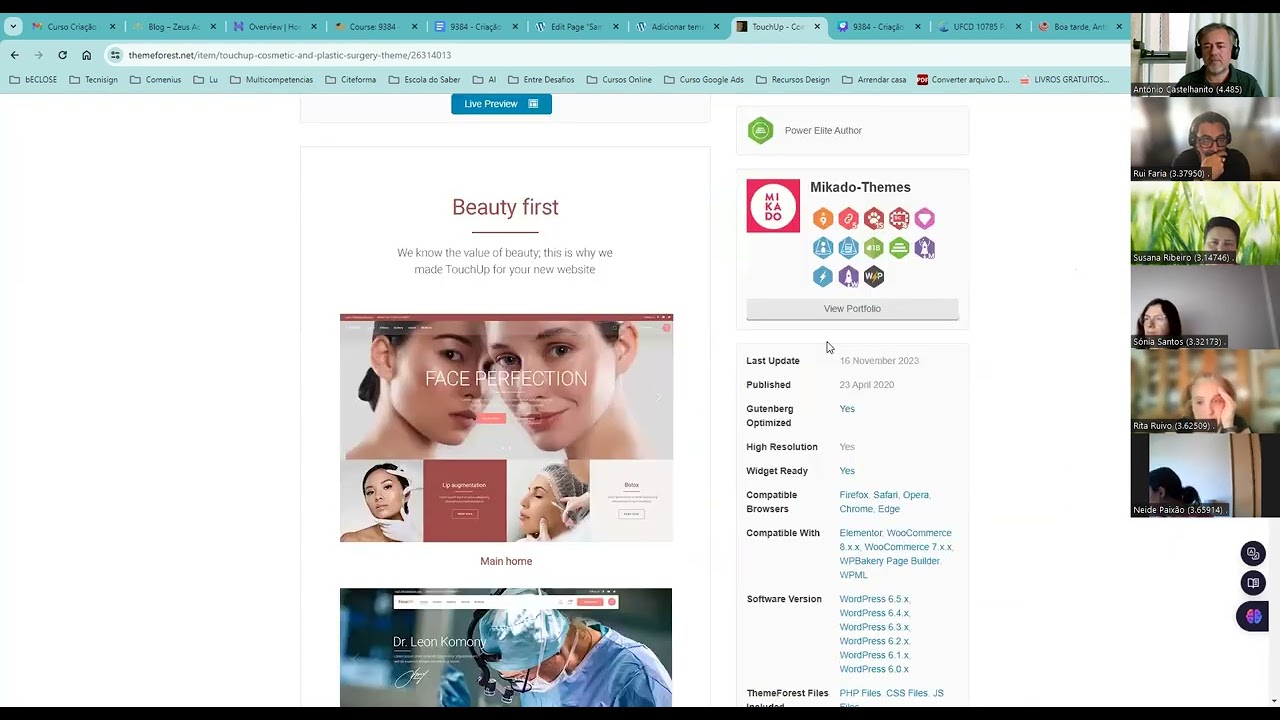Click the Gutenberg Optimized Yes link

(x=847, y=409)
